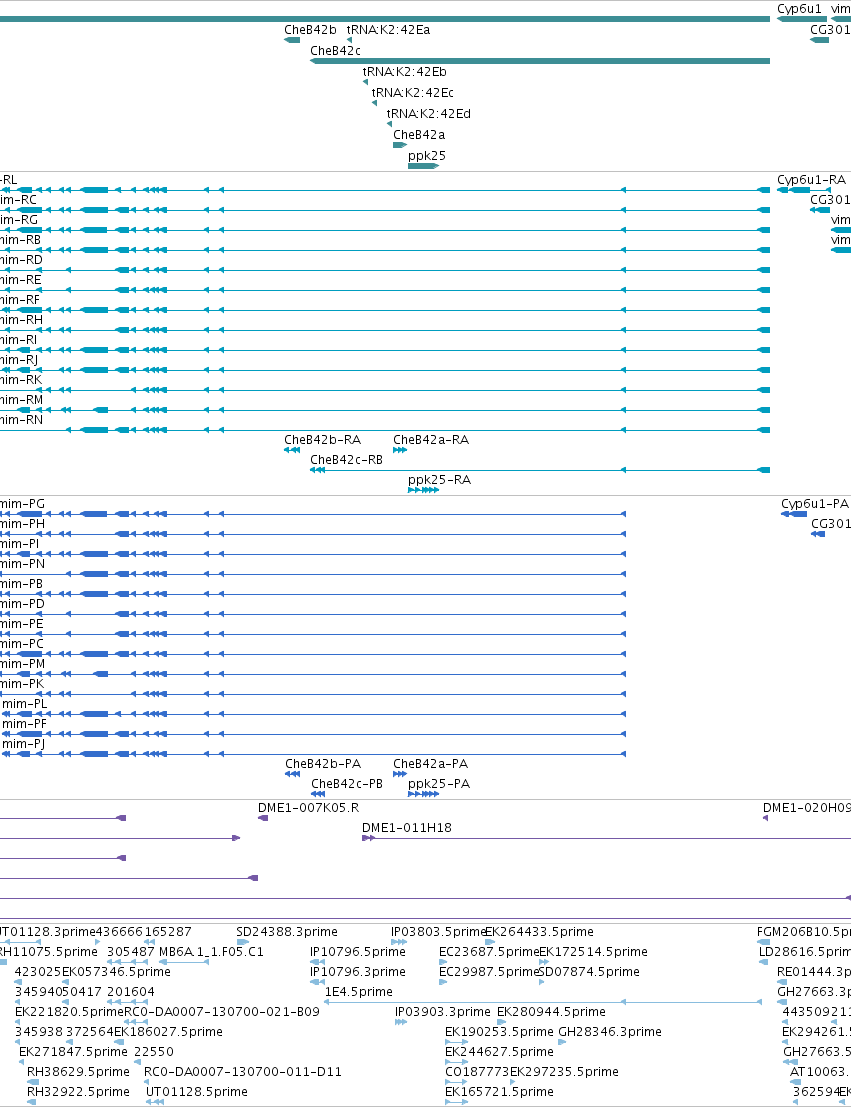Viewport: 851px width, 1107px height.
Task: Click the mim-PF protein label
Action: pyautogui.click(x=24, y=724)
